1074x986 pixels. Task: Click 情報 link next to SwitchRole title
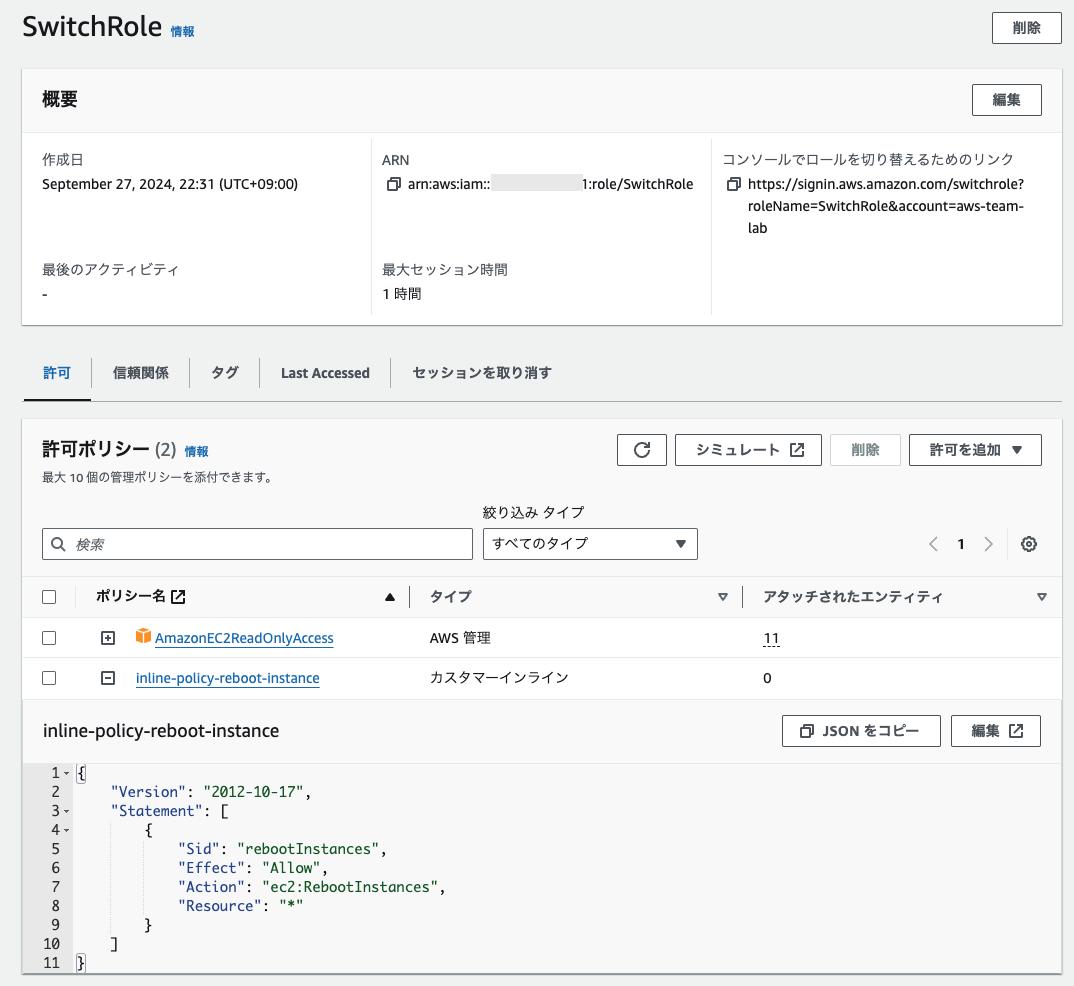point(183,31)
